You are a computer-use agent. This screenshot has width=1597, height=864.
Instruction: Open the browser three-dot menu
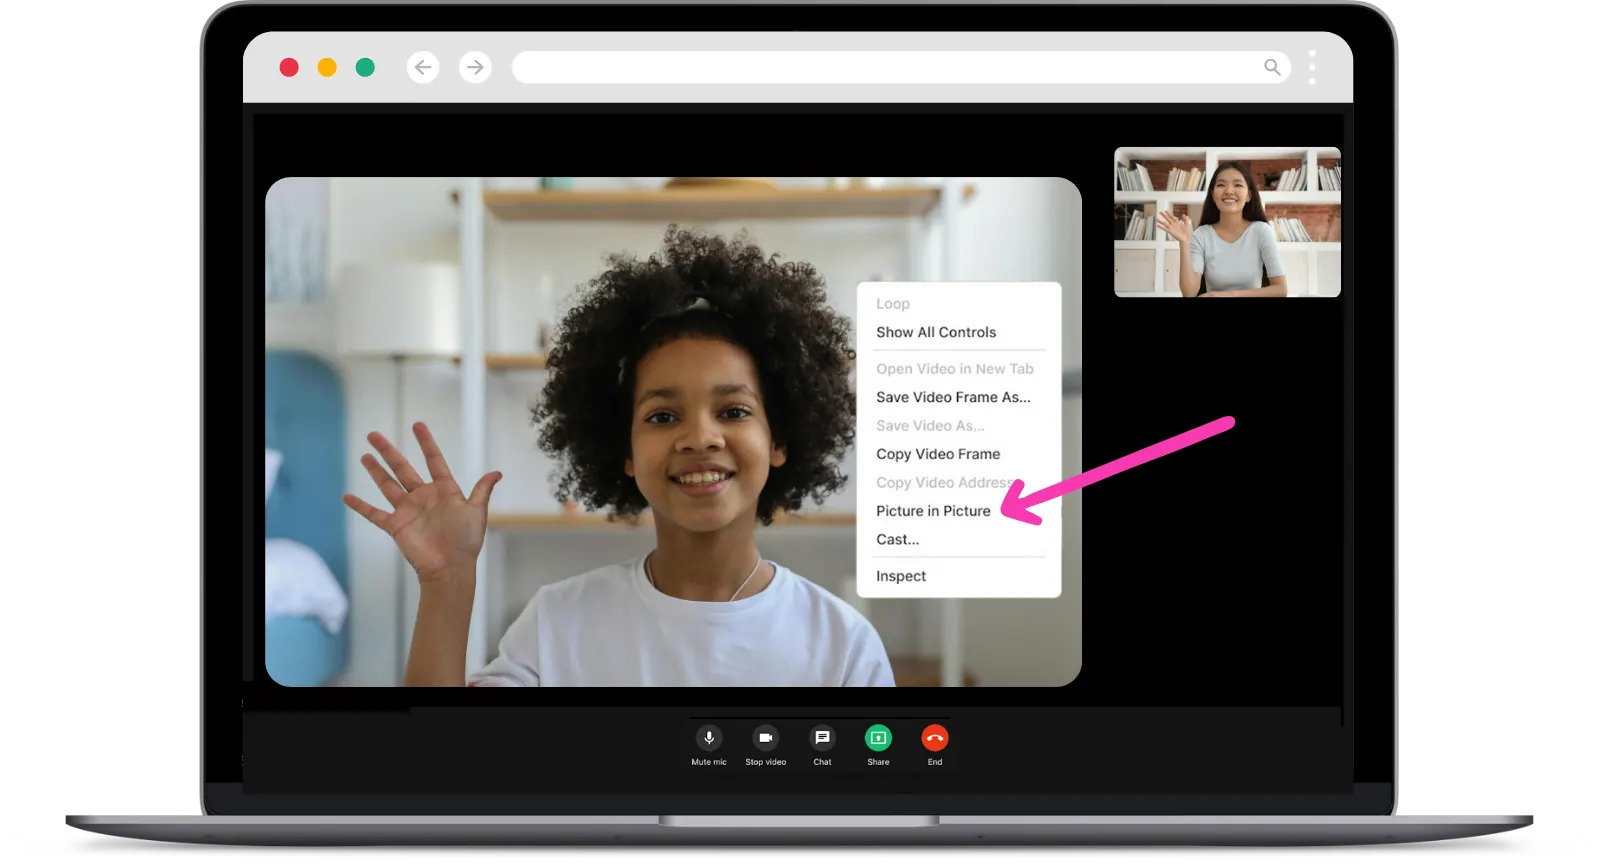1312,67
